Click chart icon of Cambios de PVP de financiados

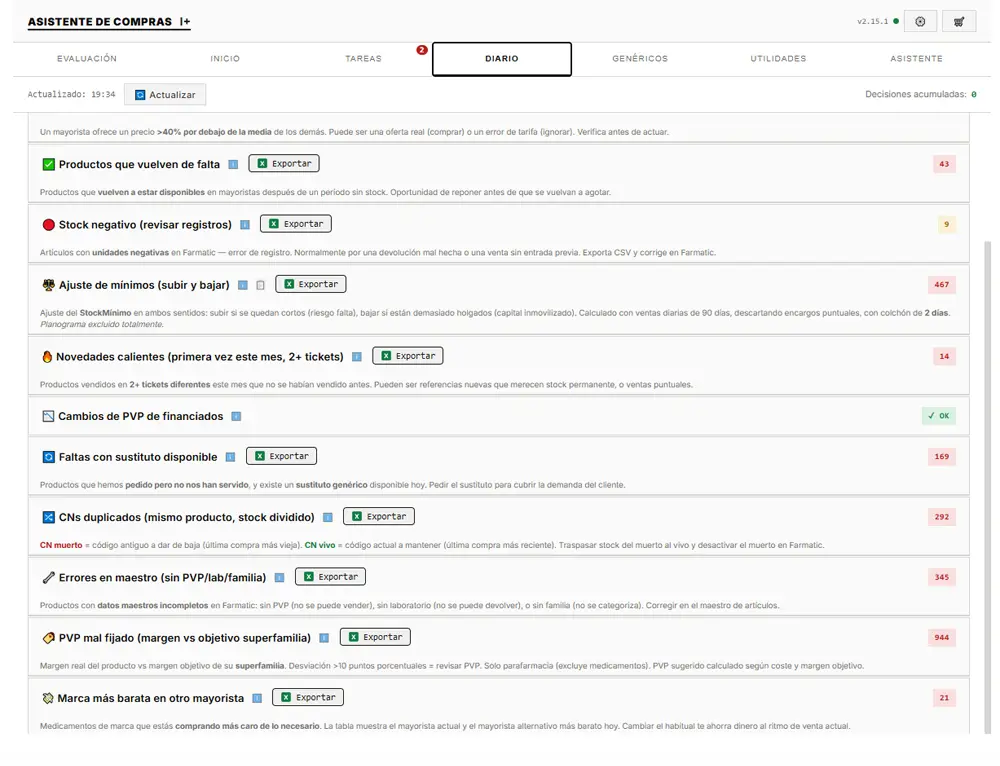pyautogui.click(x=48, y=416)
